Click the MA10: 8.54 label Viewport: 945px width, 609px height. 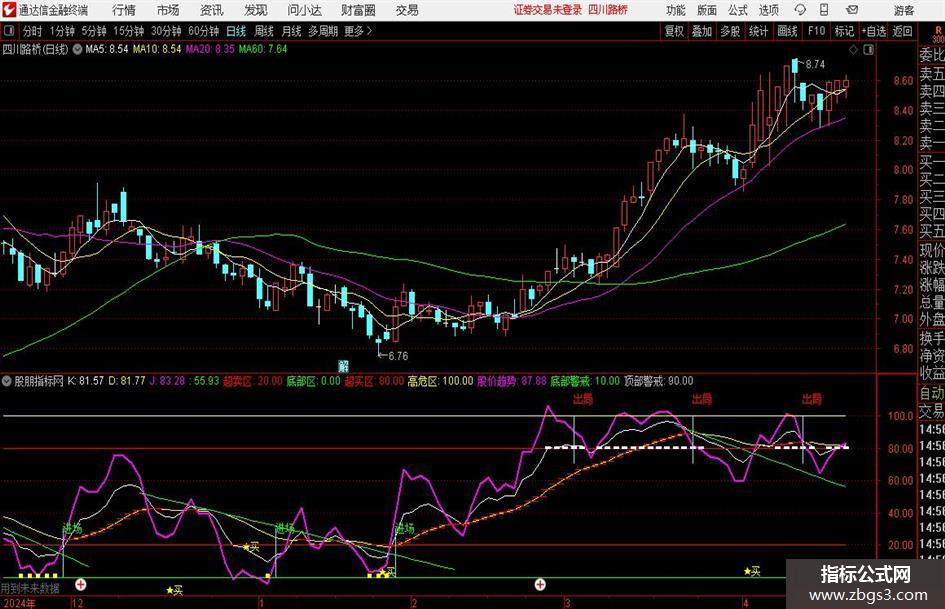pos(157,49)
